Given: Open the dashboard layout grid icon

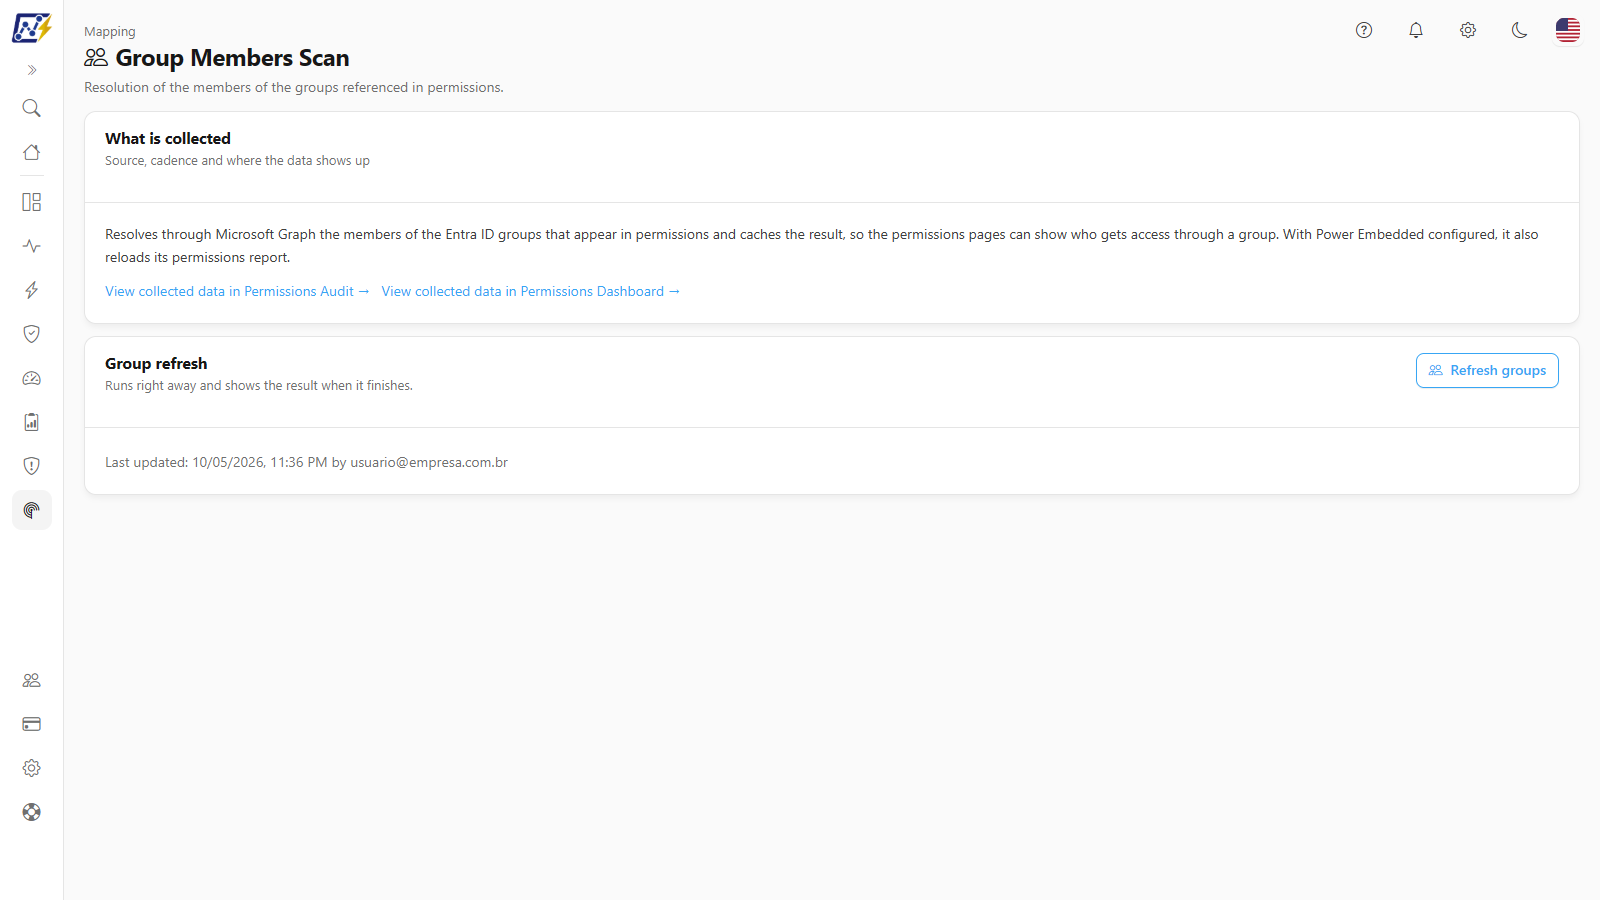Looking at the screenshot, I should [32, 202].
